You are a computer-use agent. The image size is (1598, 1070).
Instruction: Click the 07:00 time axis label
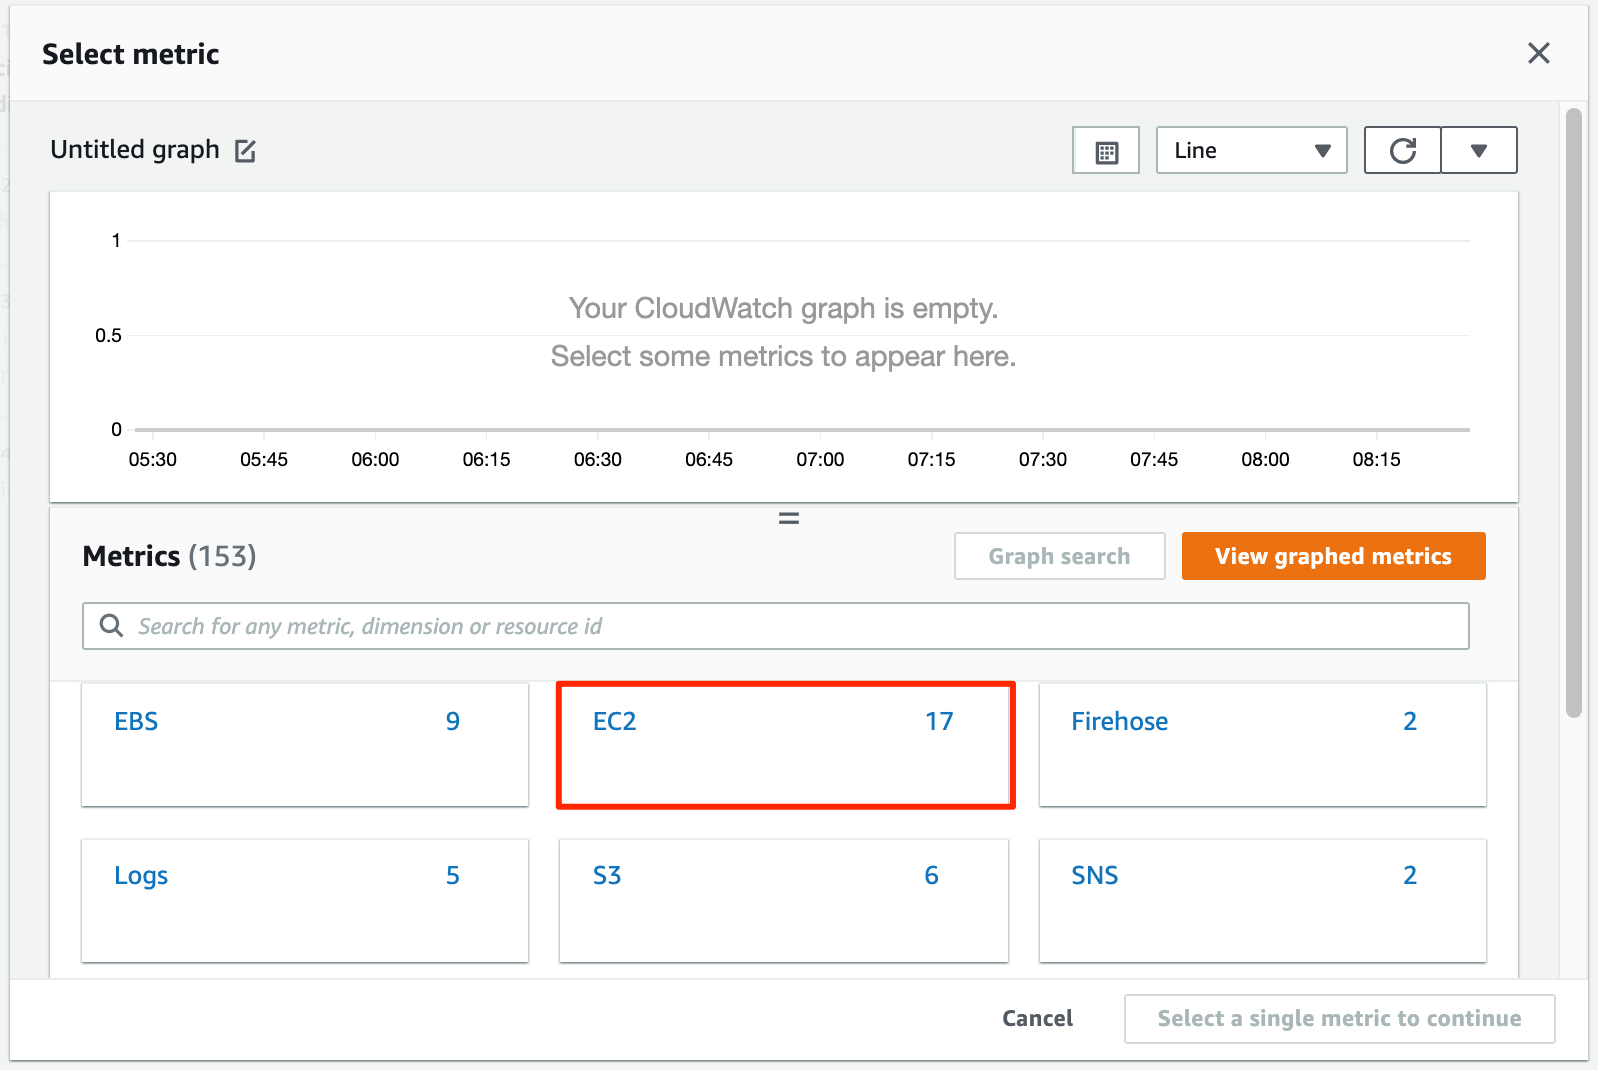(820, 459)
